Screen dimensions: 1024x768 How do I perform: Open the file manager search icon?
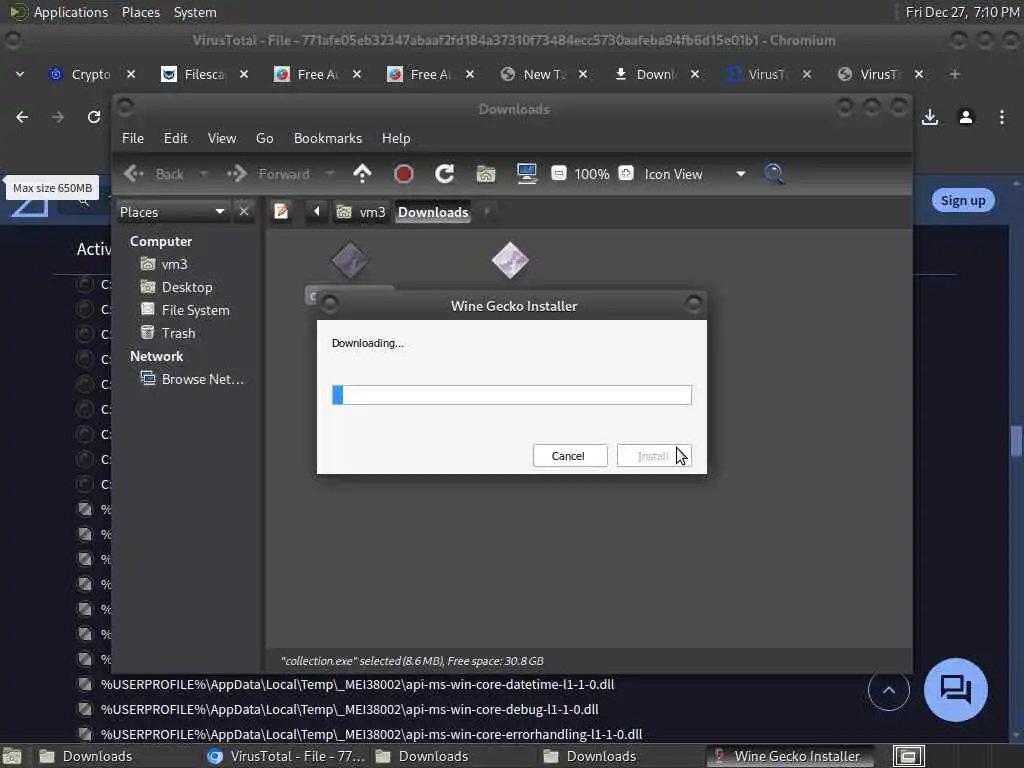[774, 174]
